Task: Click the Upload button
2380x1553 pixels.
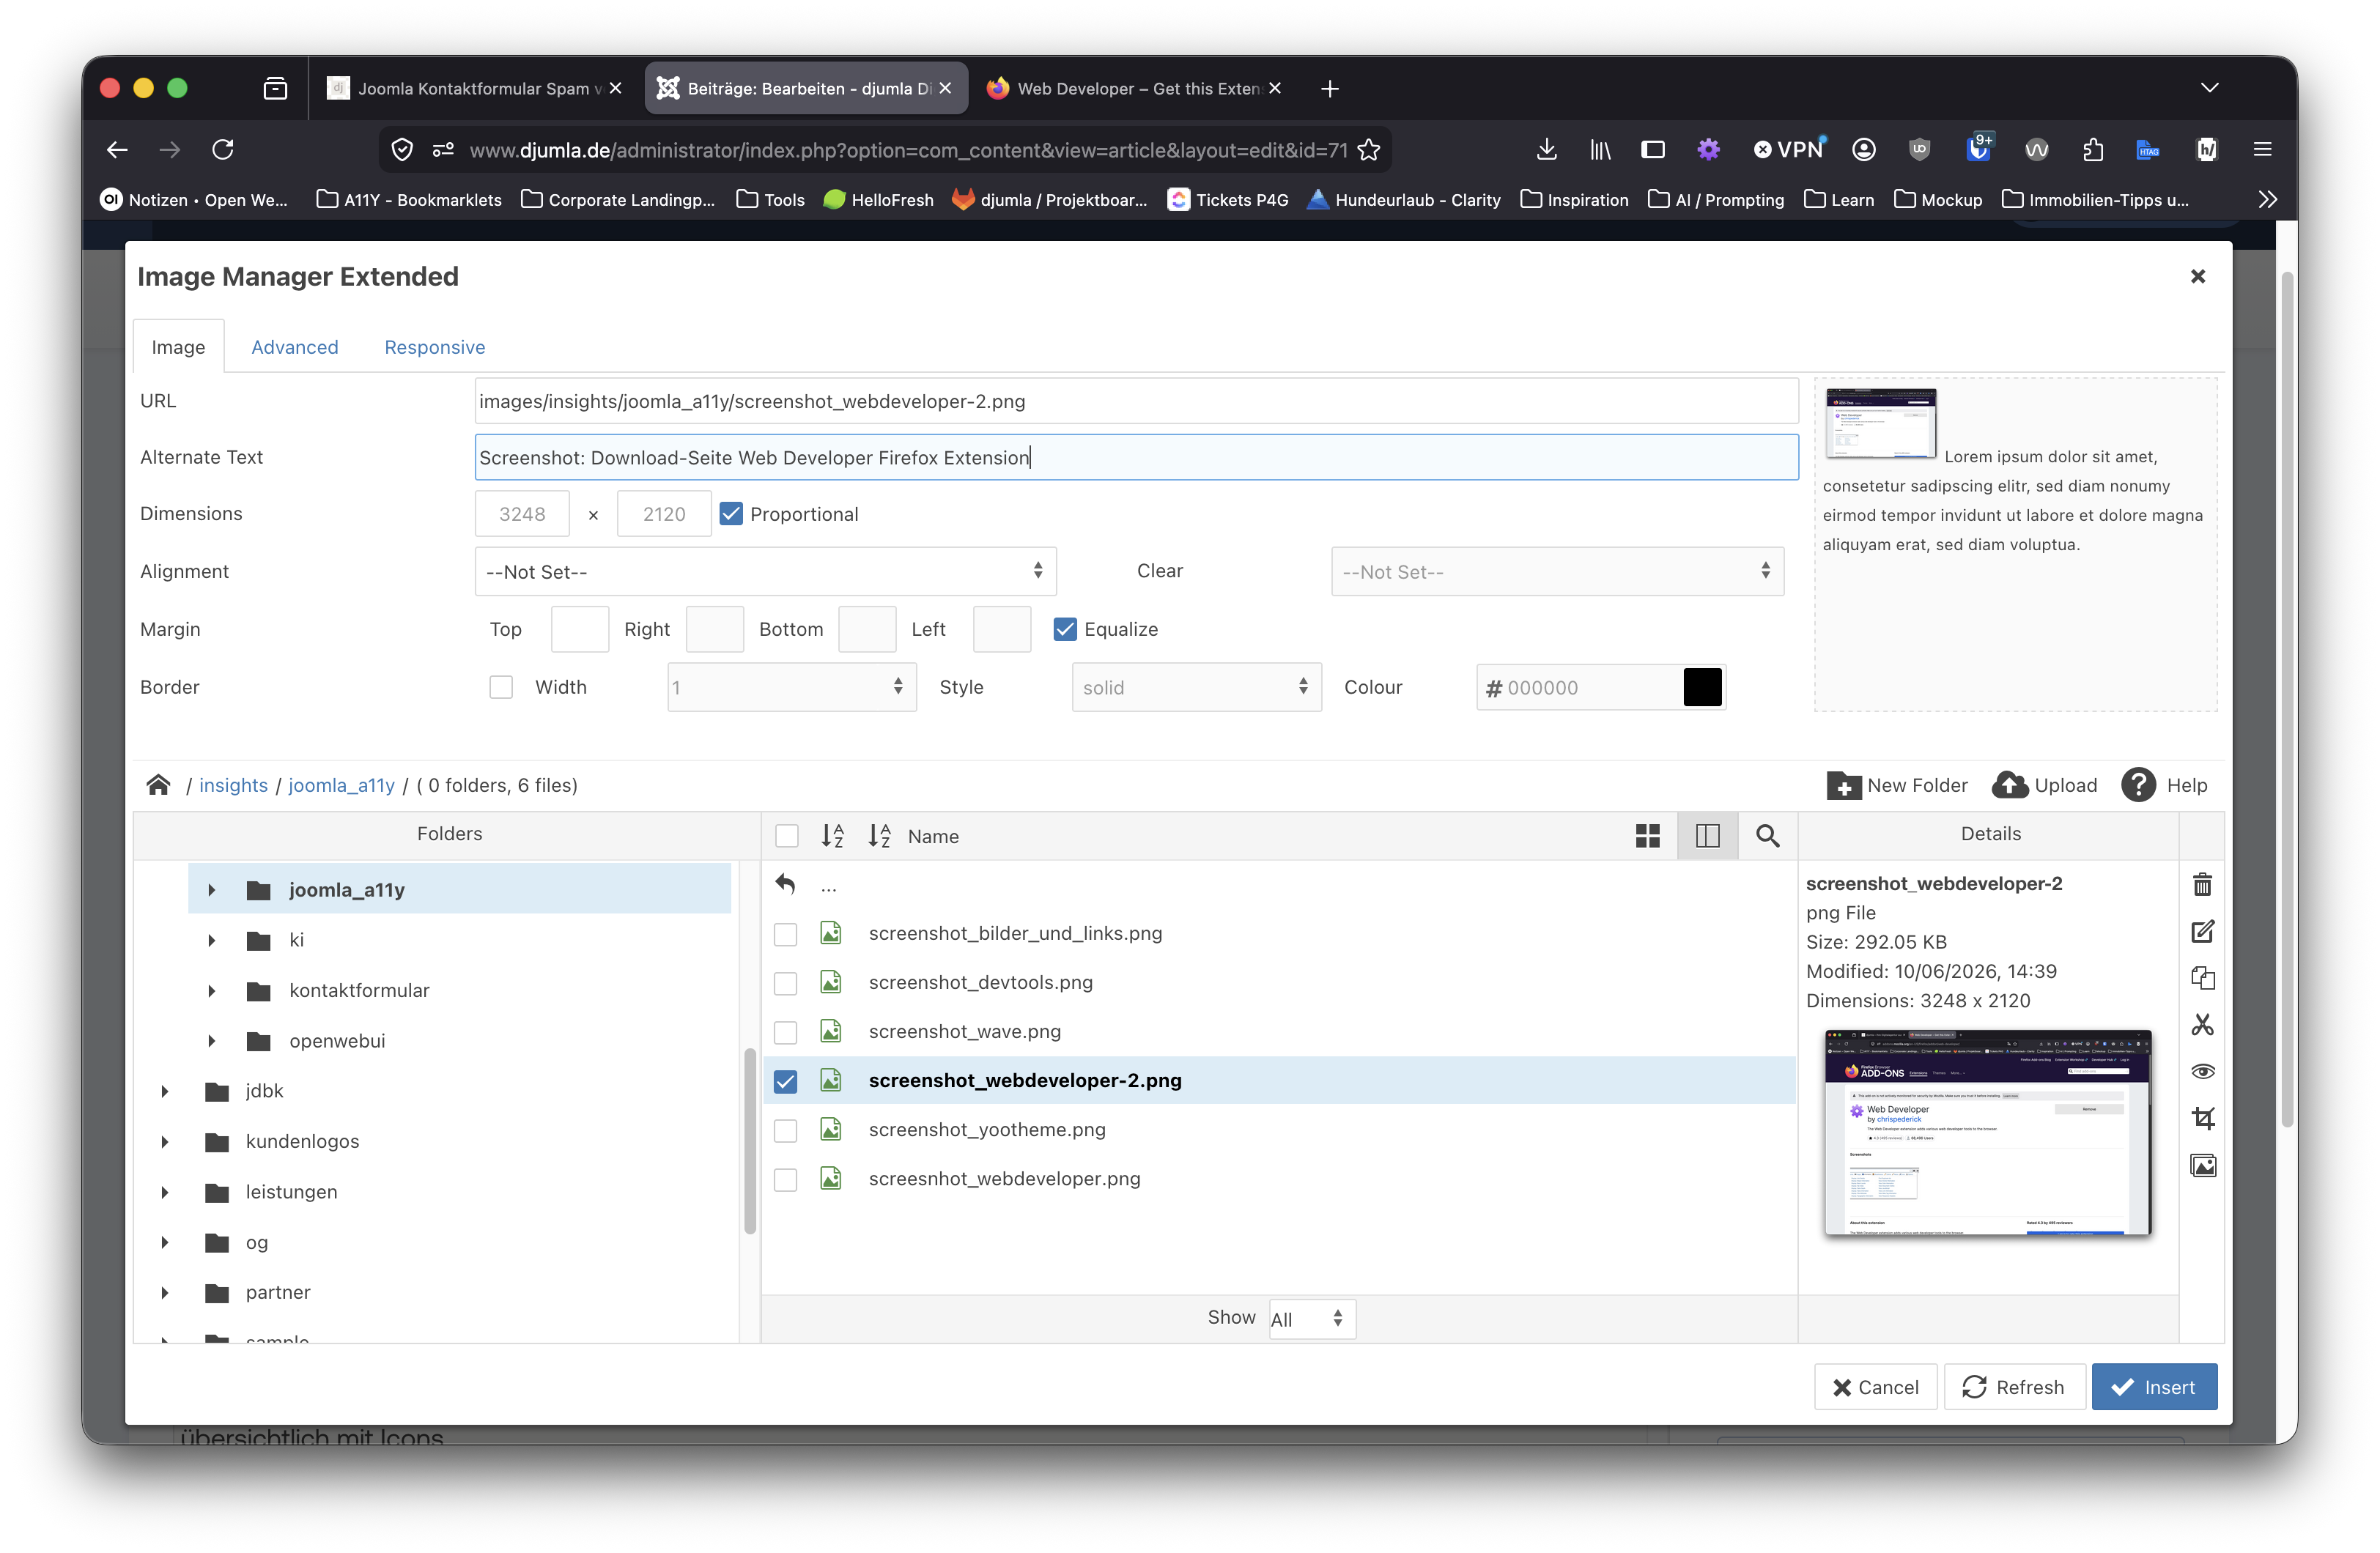Action: tap(2044, 785)
